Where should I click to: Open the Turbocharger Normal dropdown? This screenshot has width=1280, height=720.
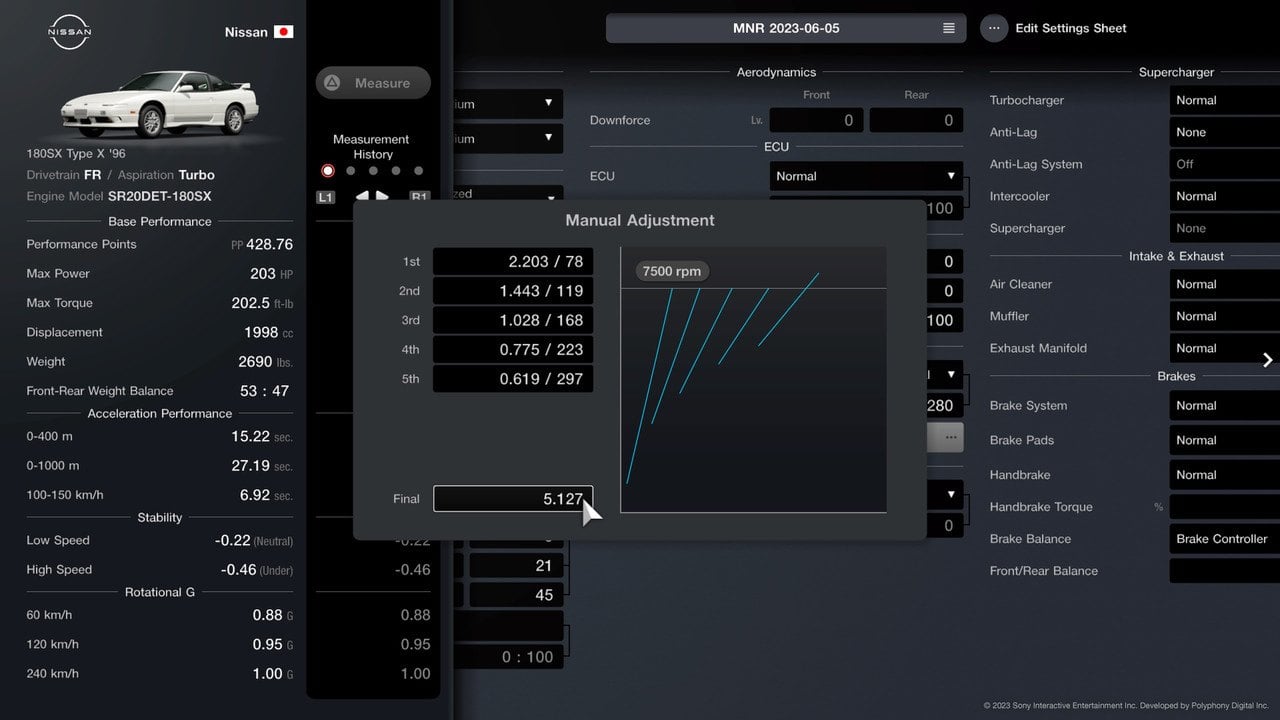[1224, 100]
